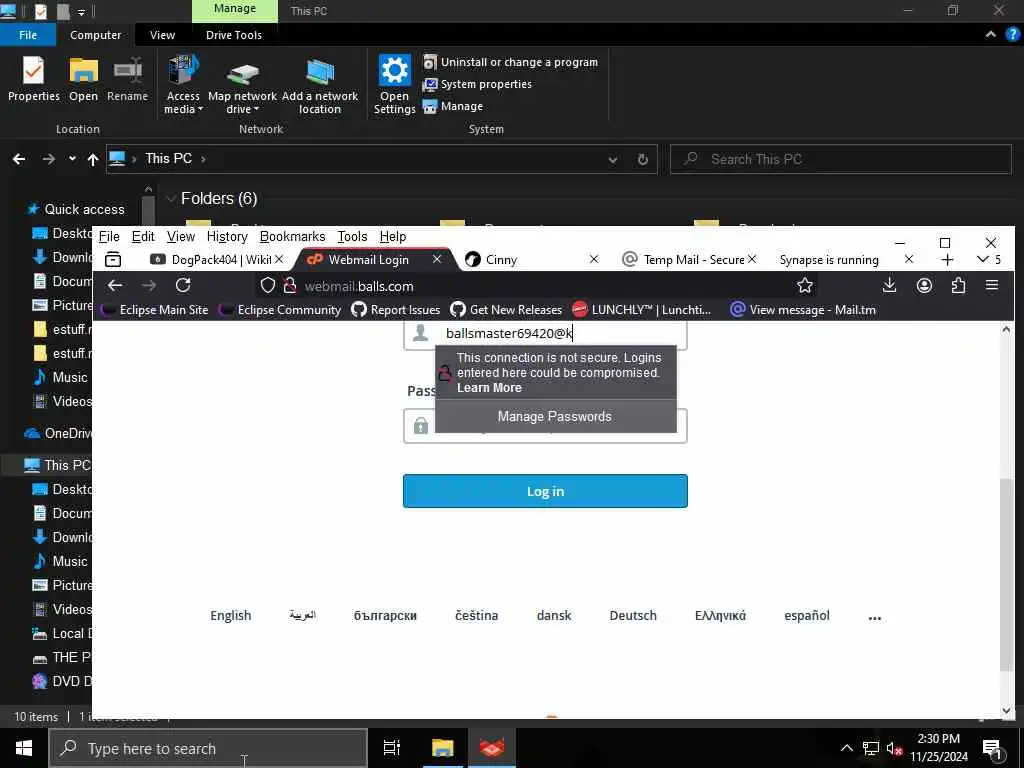
Task: Click Manage Passwords in the popup
Action: pyautogui.click(x=555, y=417)
